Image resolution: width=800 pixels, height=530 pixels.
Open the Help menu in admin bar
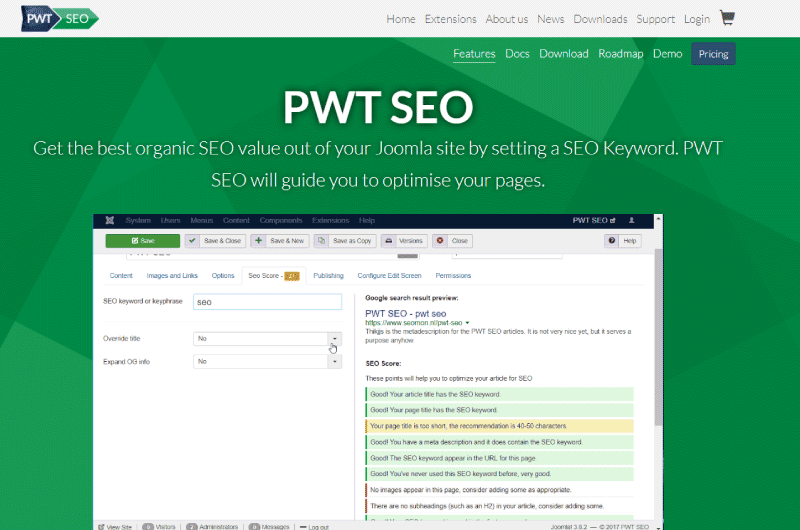[367, 220]
